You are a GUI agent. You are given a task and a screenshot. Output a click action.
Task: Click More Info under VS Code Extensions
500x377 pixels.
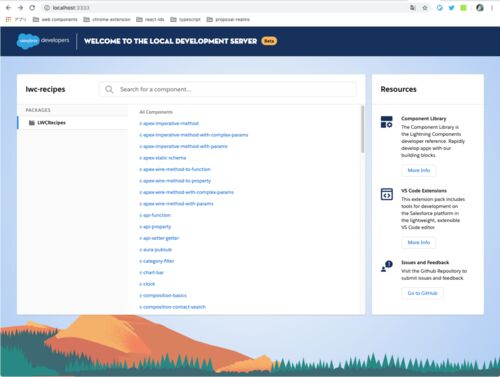[419, 242]
